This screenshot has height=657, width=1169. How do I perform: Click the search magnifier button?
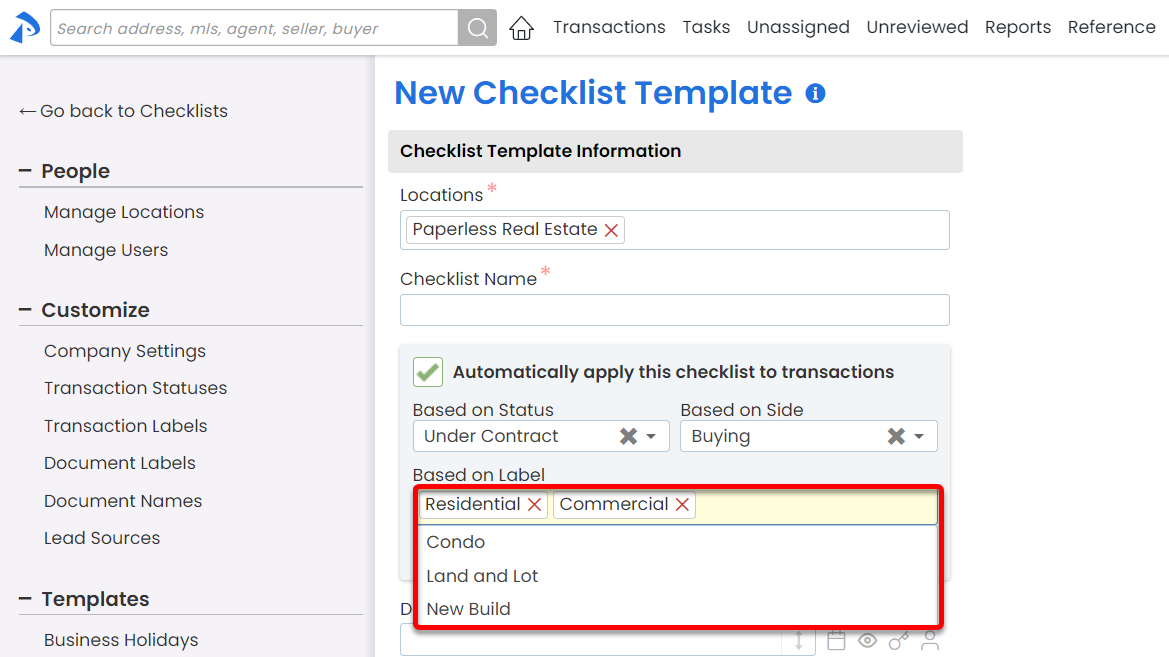pyautogui.click(x=478, y=28)
